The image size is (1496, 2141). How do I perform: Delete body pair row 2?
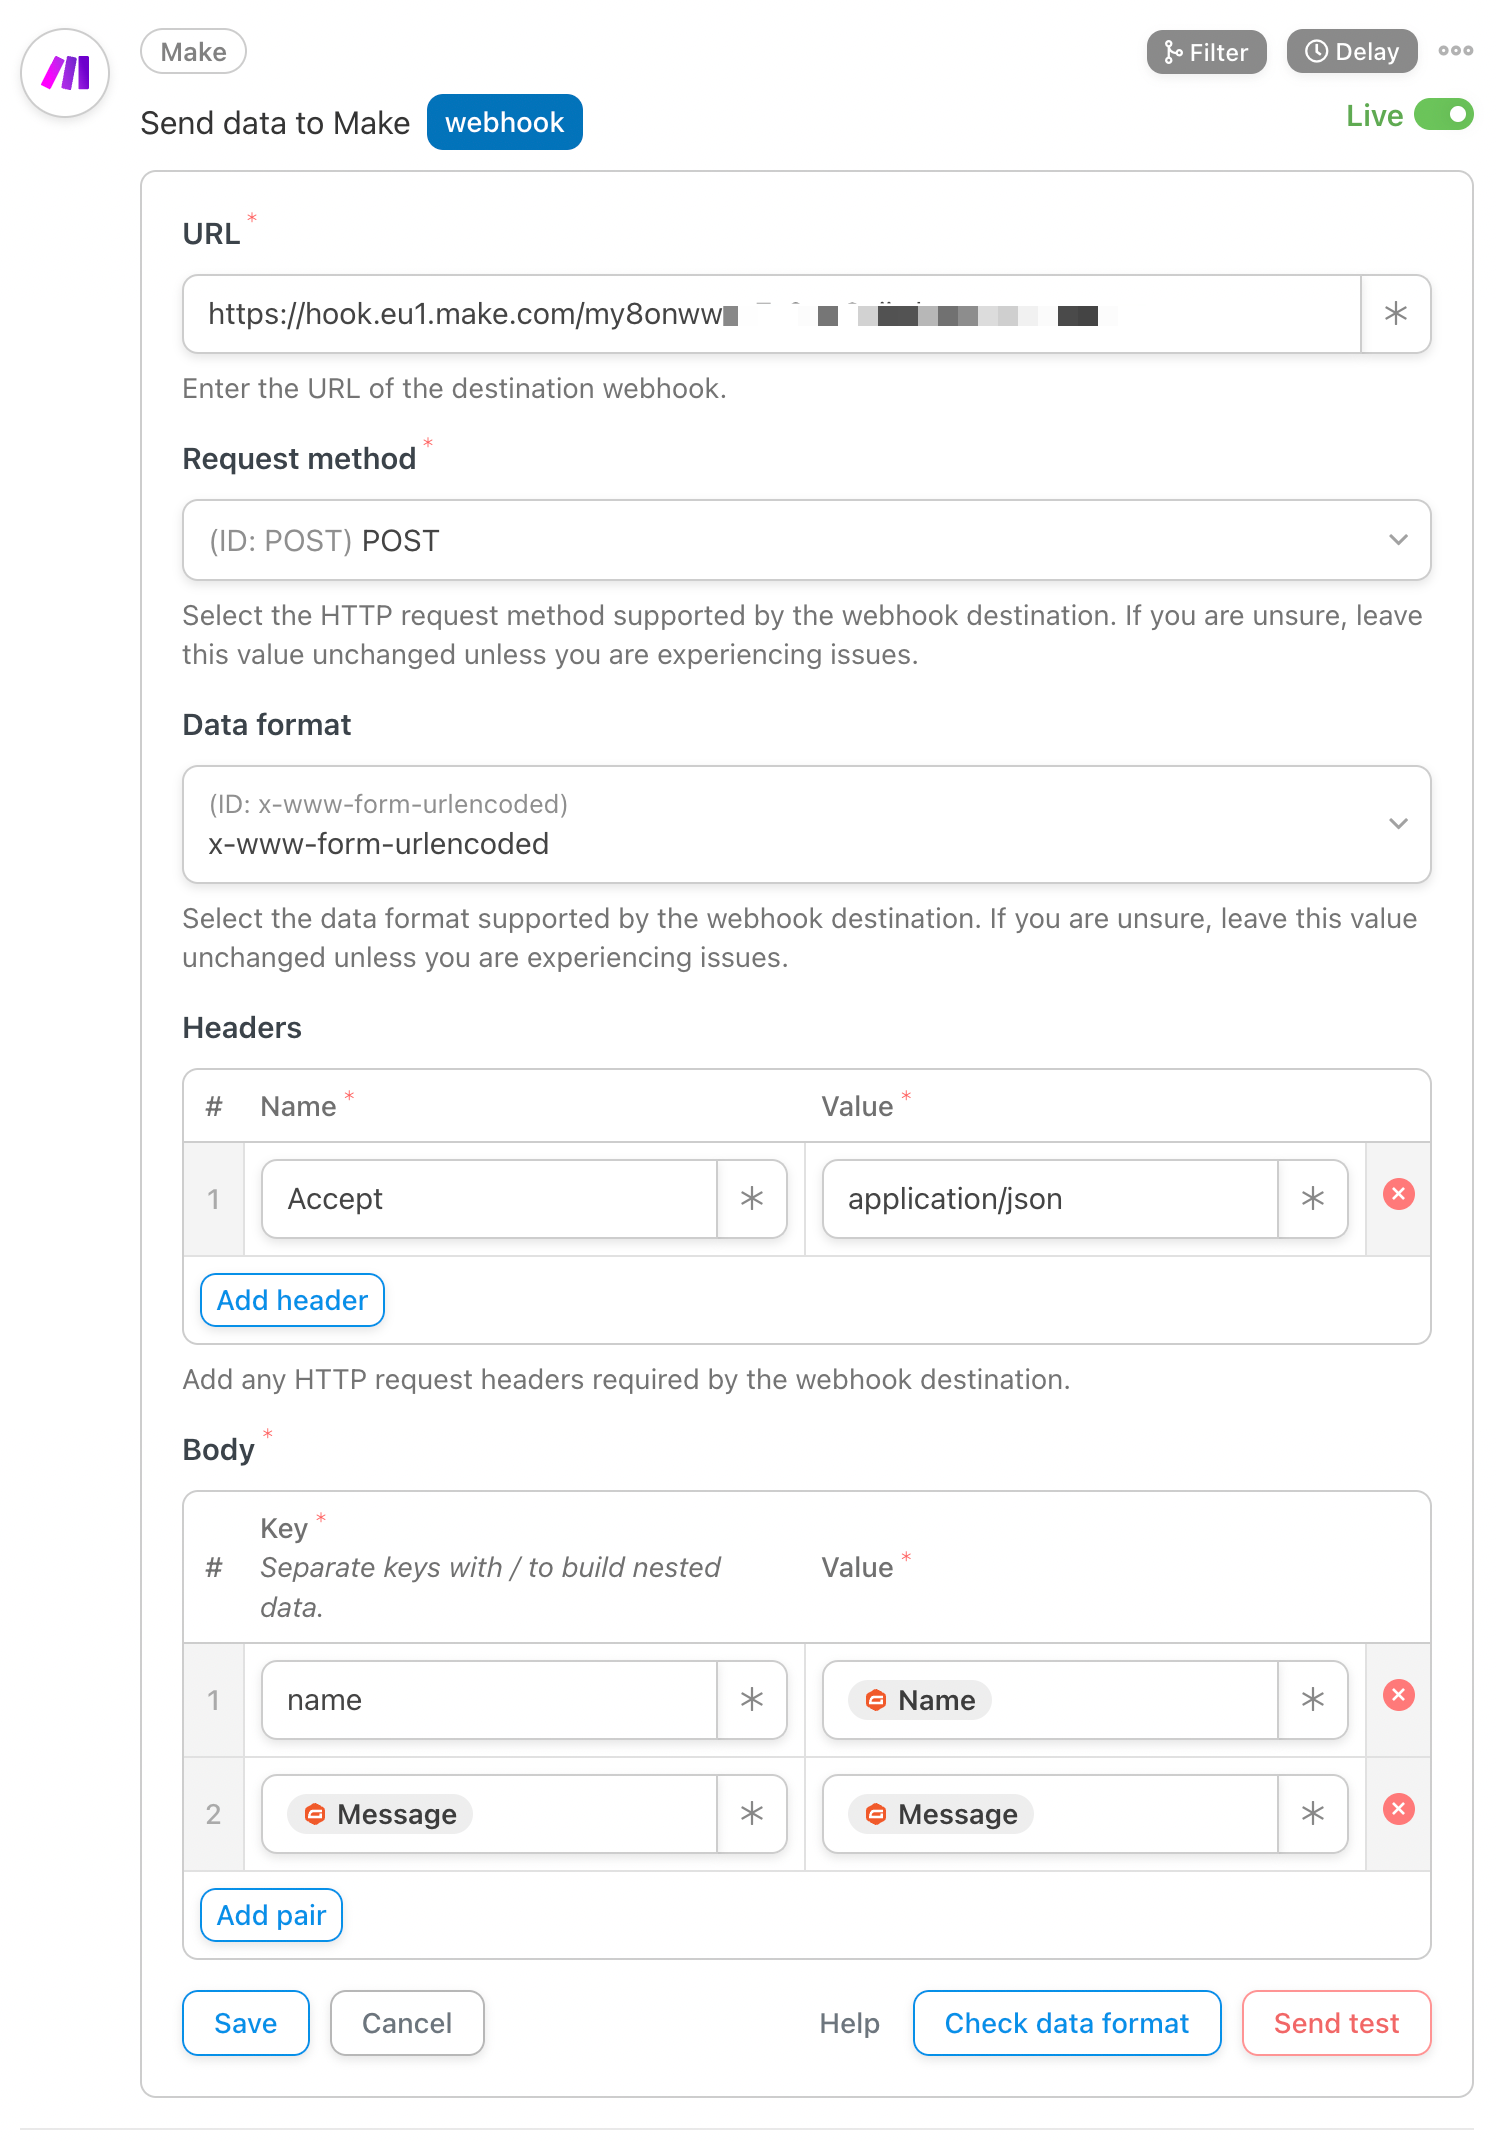tap(1398, 1809)
